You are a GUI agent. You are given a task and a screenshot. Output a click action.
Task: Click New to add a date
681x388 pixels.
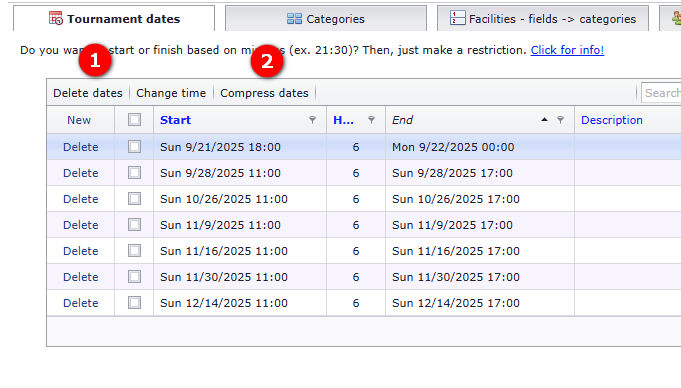pyautogui.click(x=79, y=120)
